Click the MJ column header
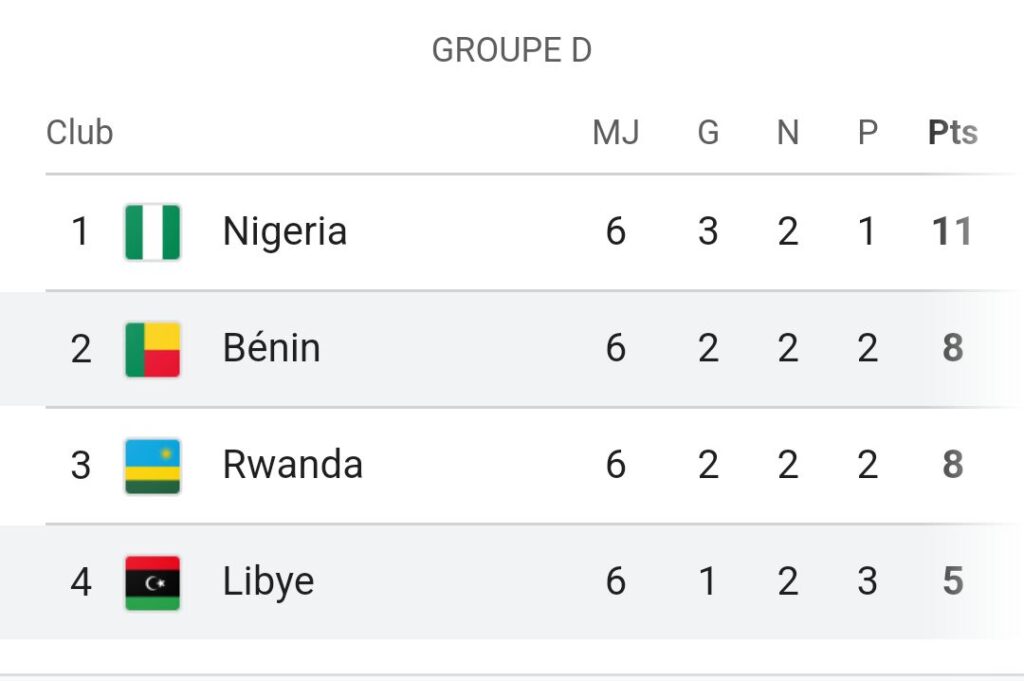 616,133
